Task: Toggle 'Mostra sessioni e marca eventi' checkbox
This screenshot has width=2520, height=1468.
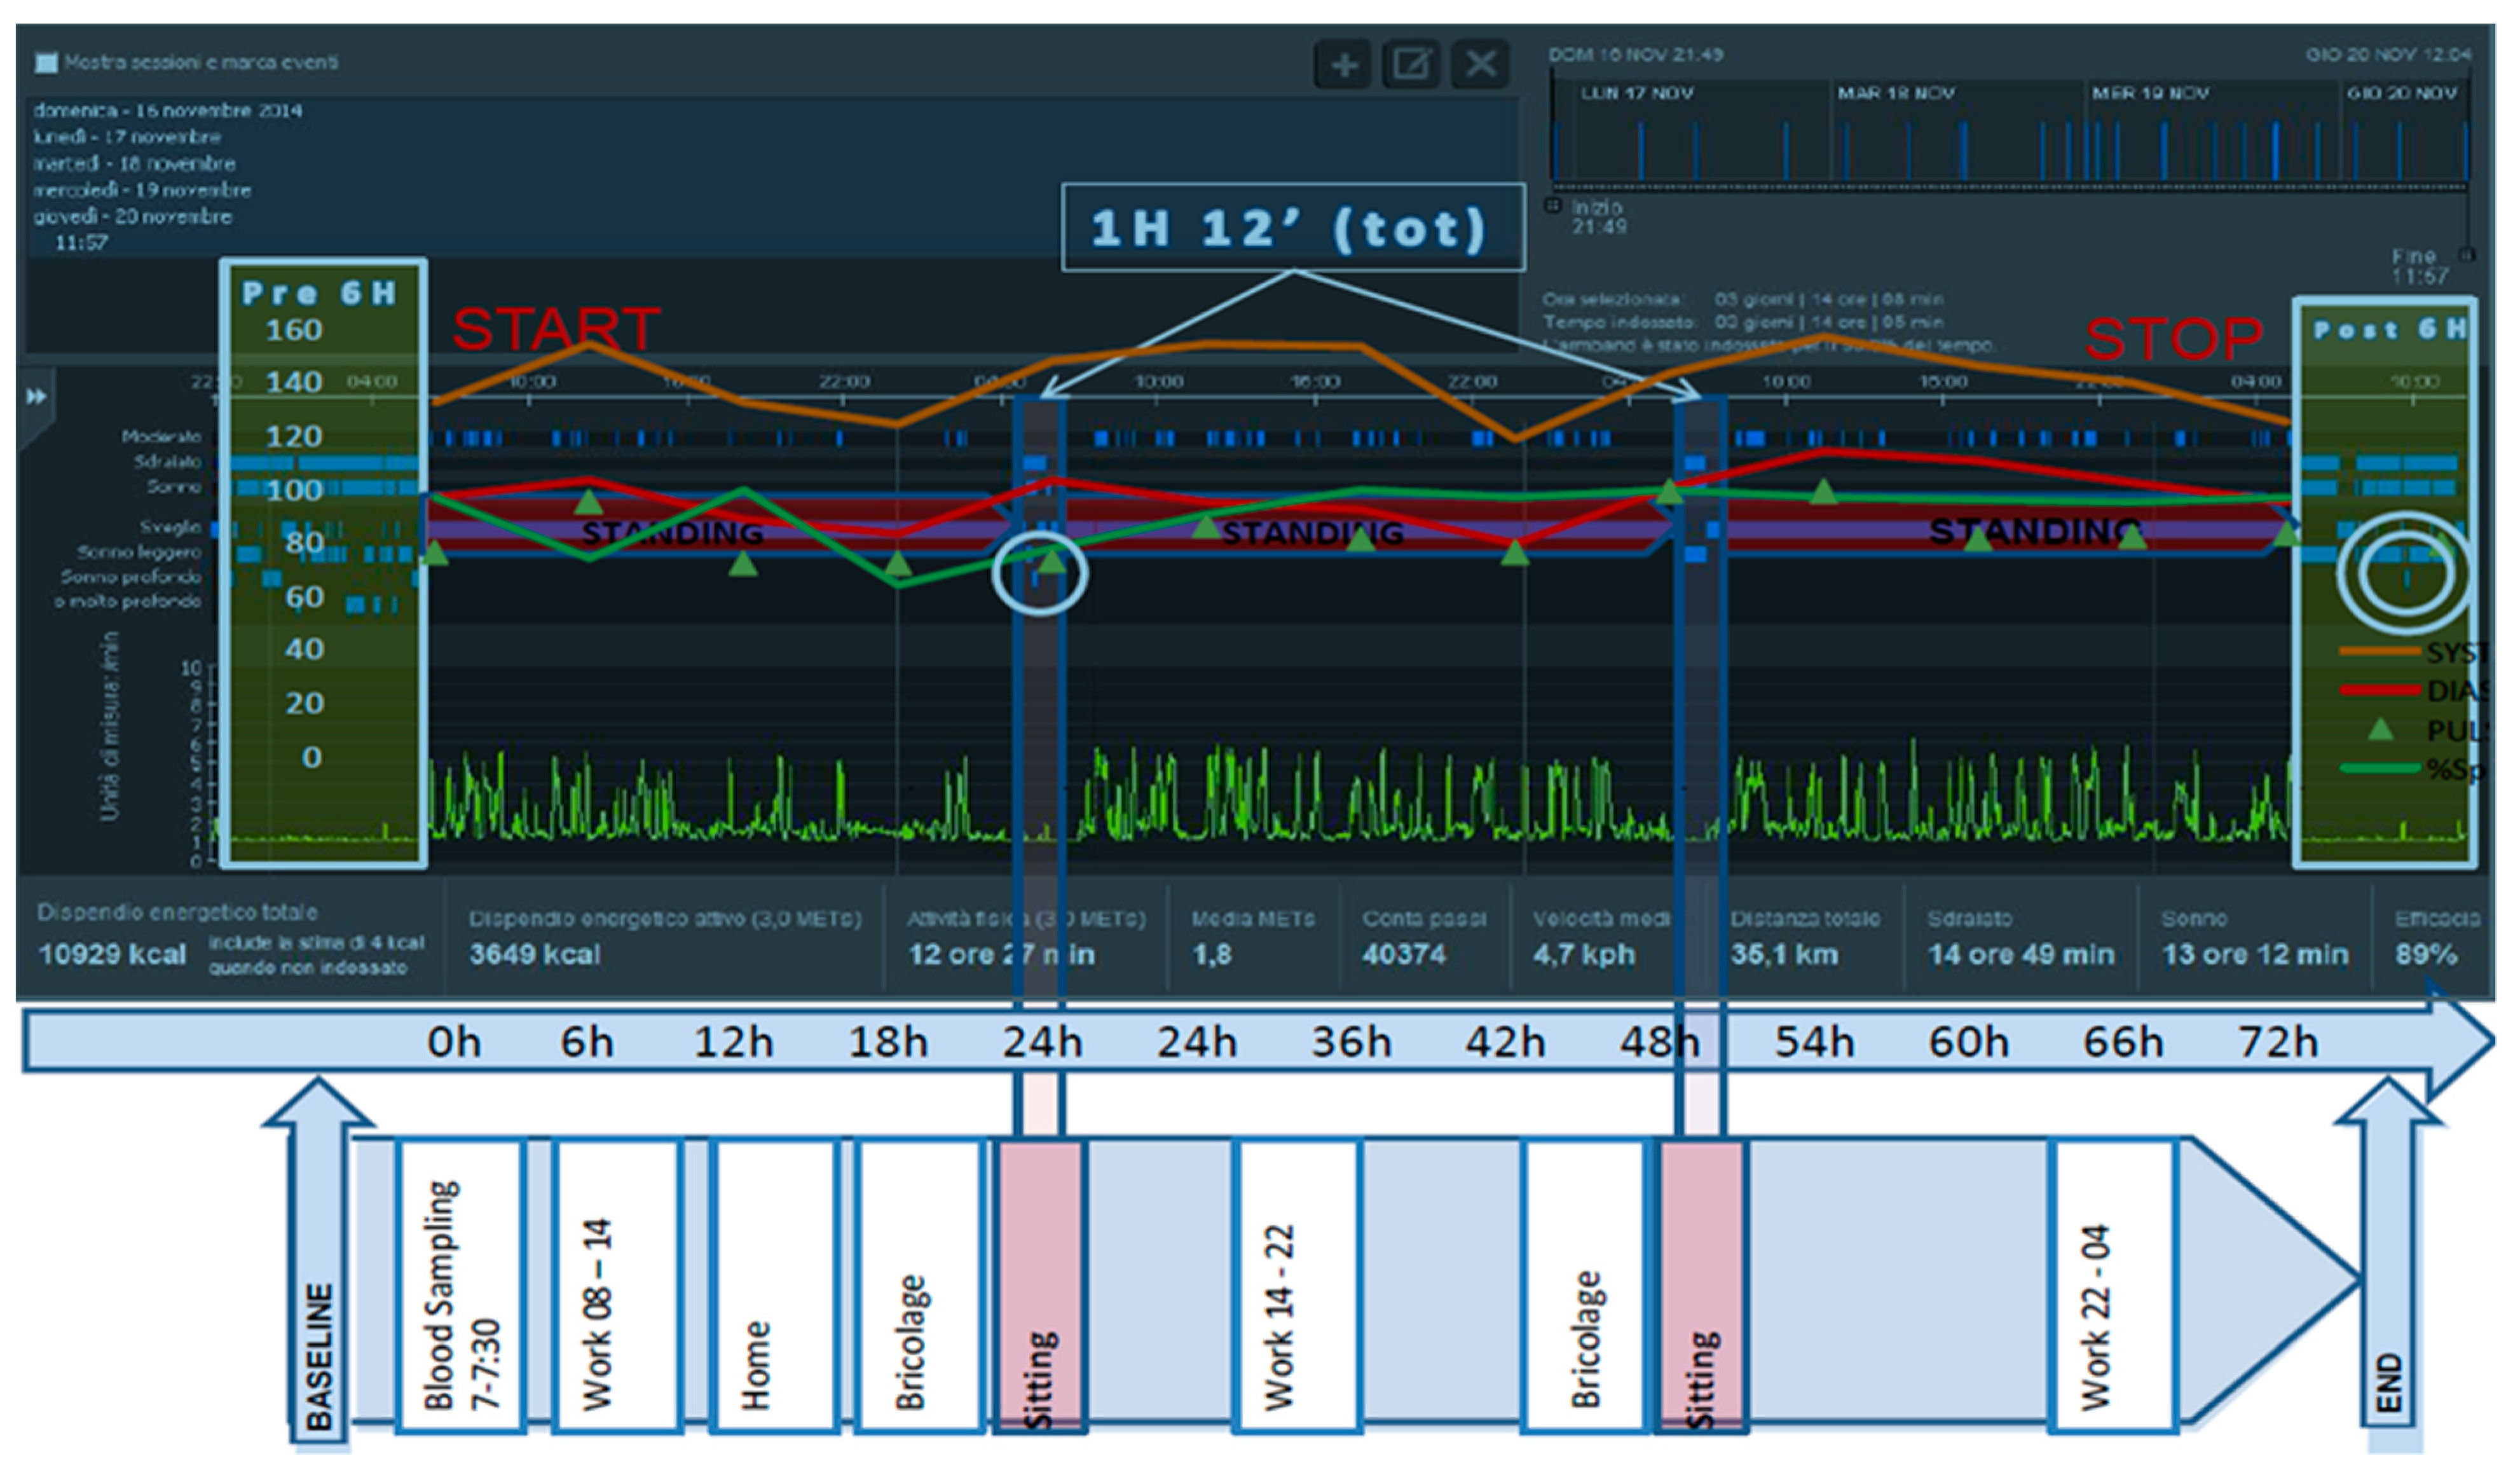Action: [x=46, y=63]
